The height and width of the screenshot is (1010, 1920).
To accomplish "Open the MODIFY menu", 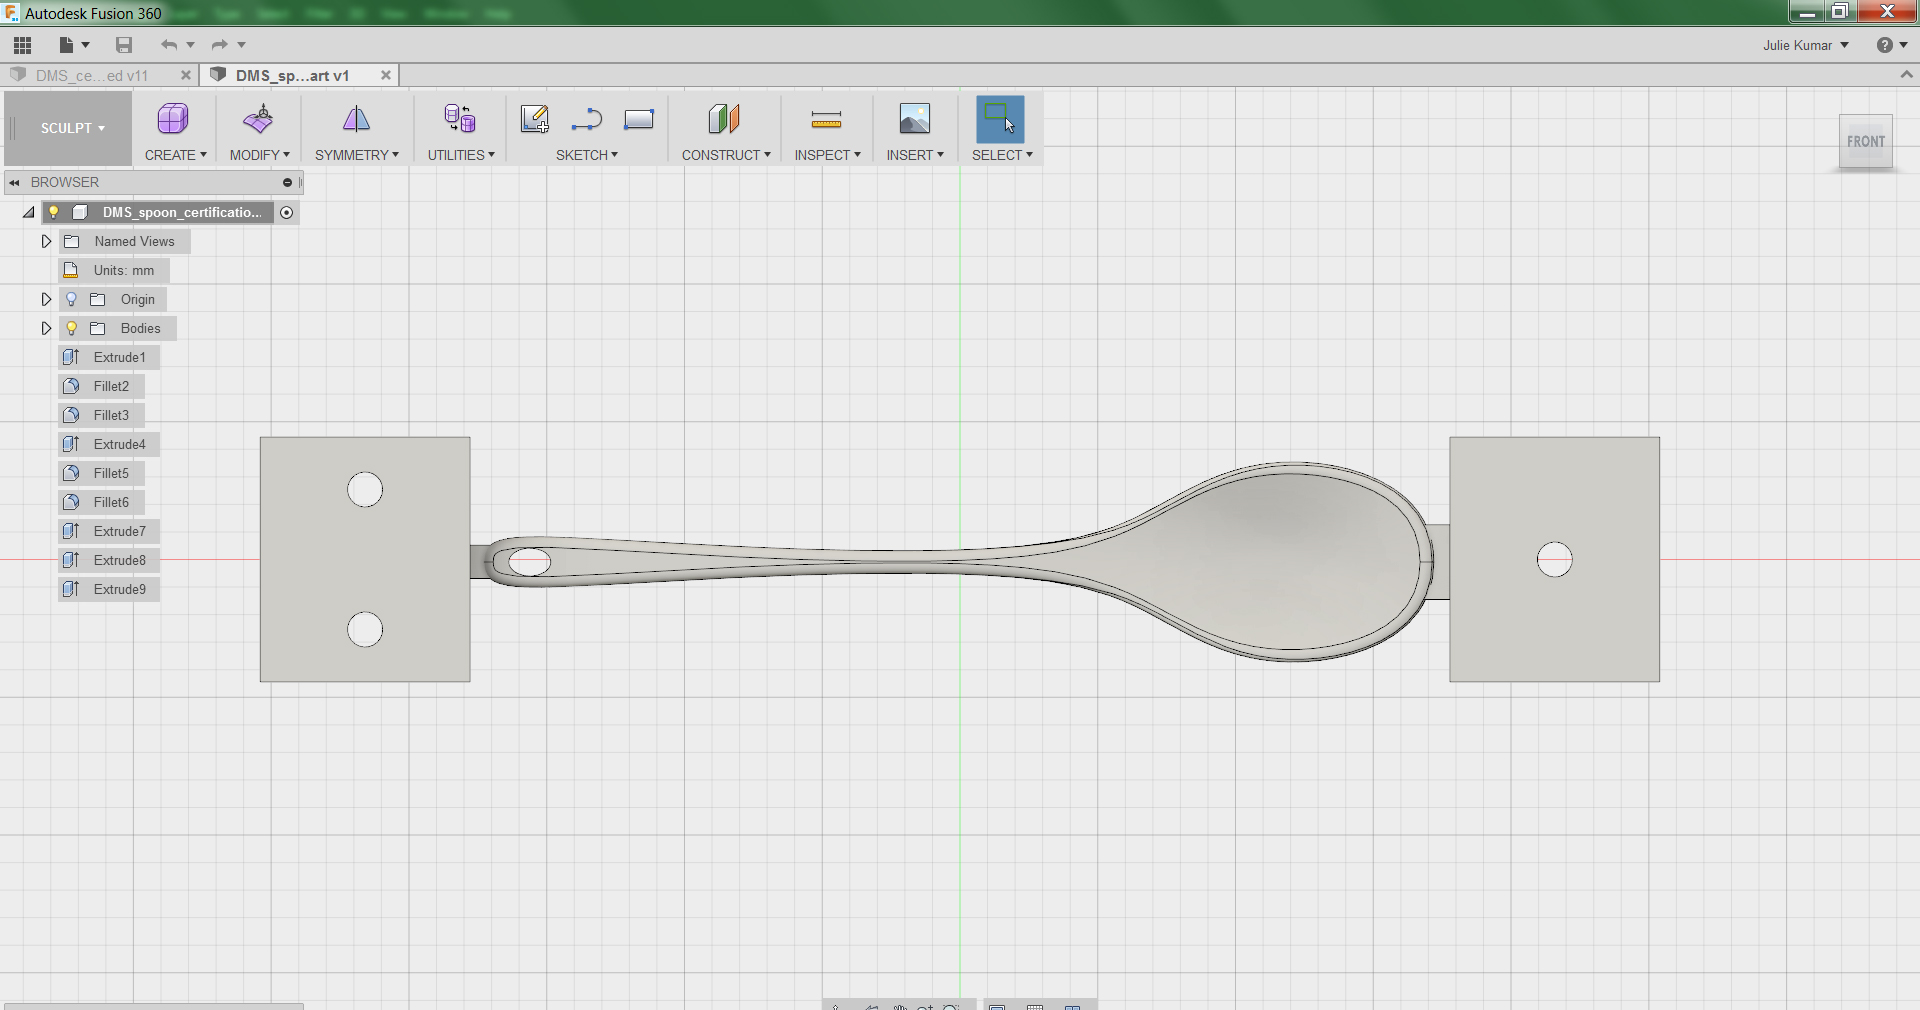I will click(x=259, y=155).
